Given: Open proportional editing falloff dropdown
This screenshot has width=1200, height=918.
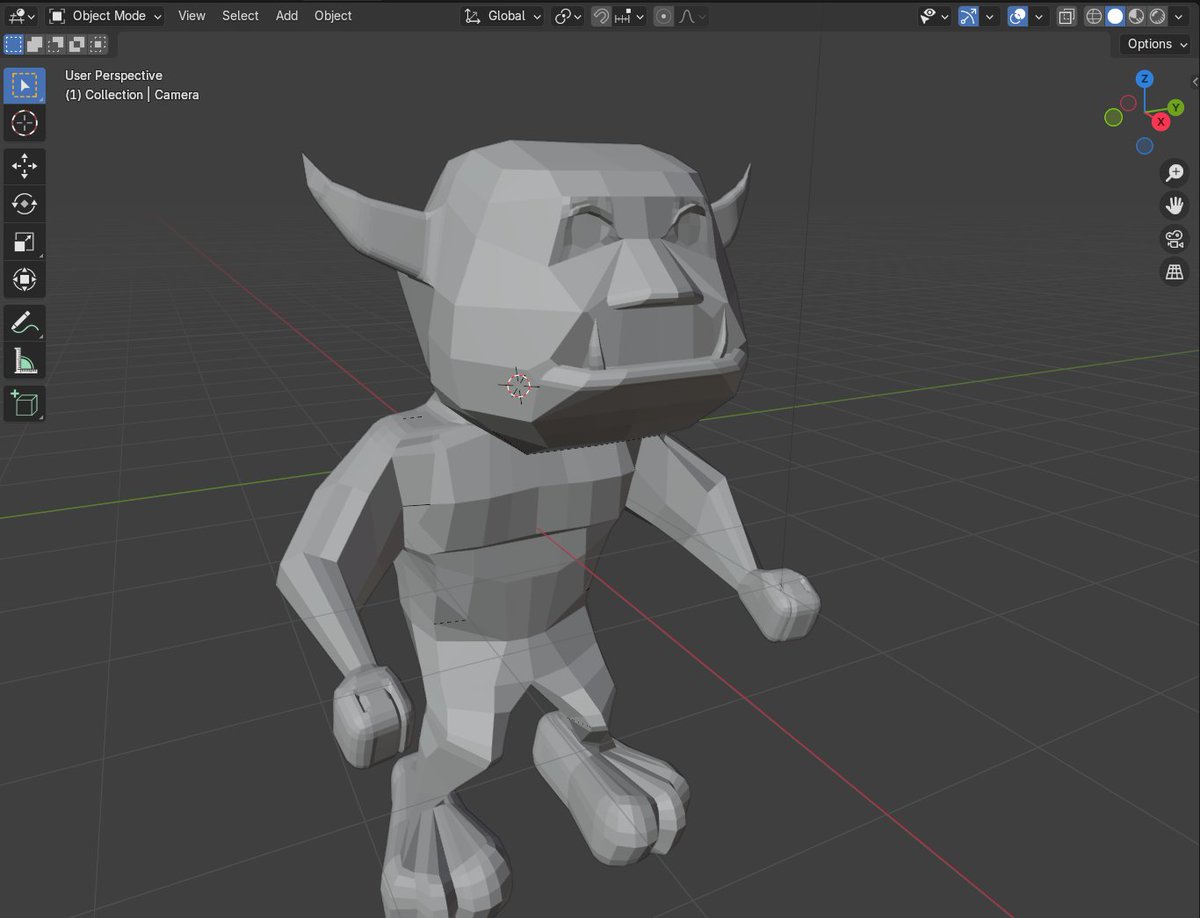Looking at the screenshot, I should [693, 16].
